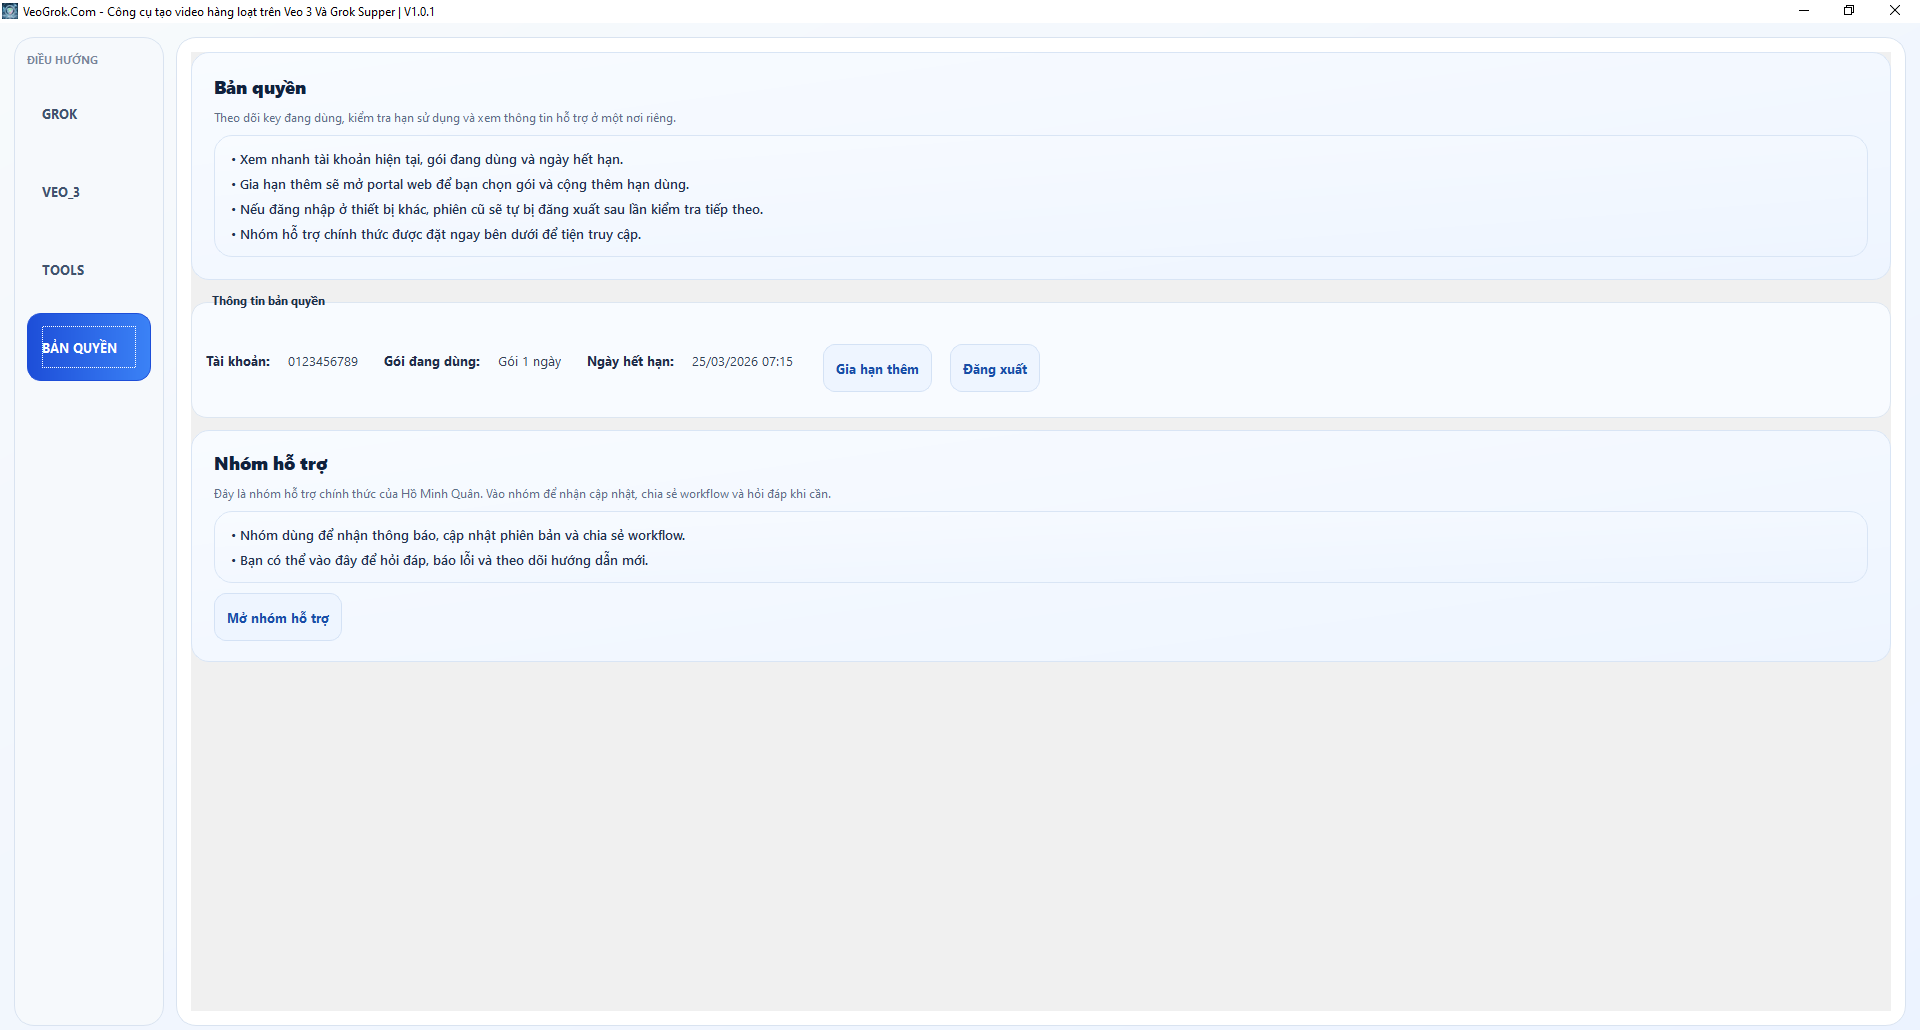Close the VeoGrok application window
The height and width of the screenshot is (1030, 1920).
tap(1894, 11)
